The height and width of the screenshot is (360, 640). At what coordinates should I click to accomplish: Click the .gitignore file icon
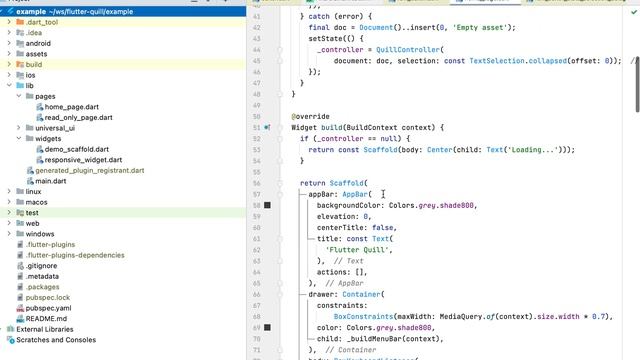pyautogui.click(x=20, y=266)
